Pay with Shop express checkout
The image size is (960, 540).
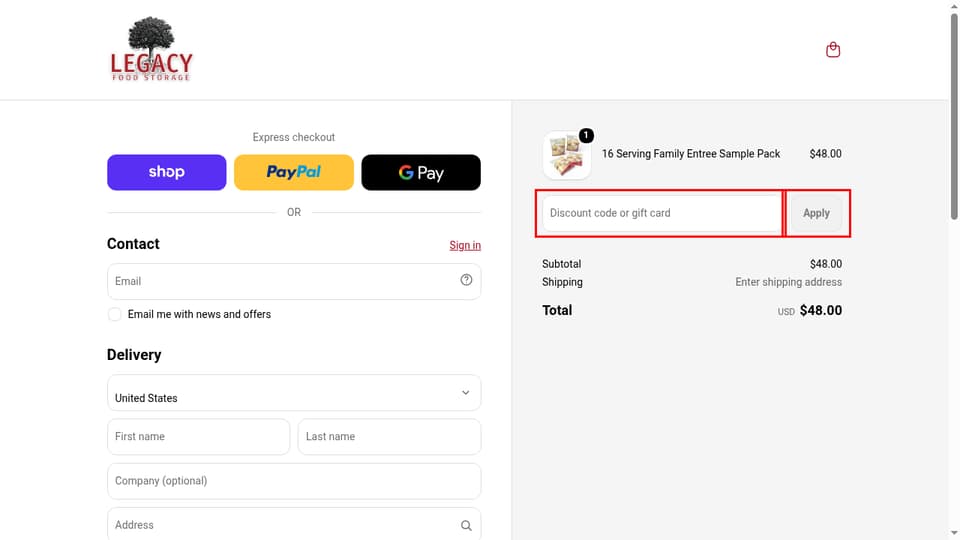tap(167, 172)
